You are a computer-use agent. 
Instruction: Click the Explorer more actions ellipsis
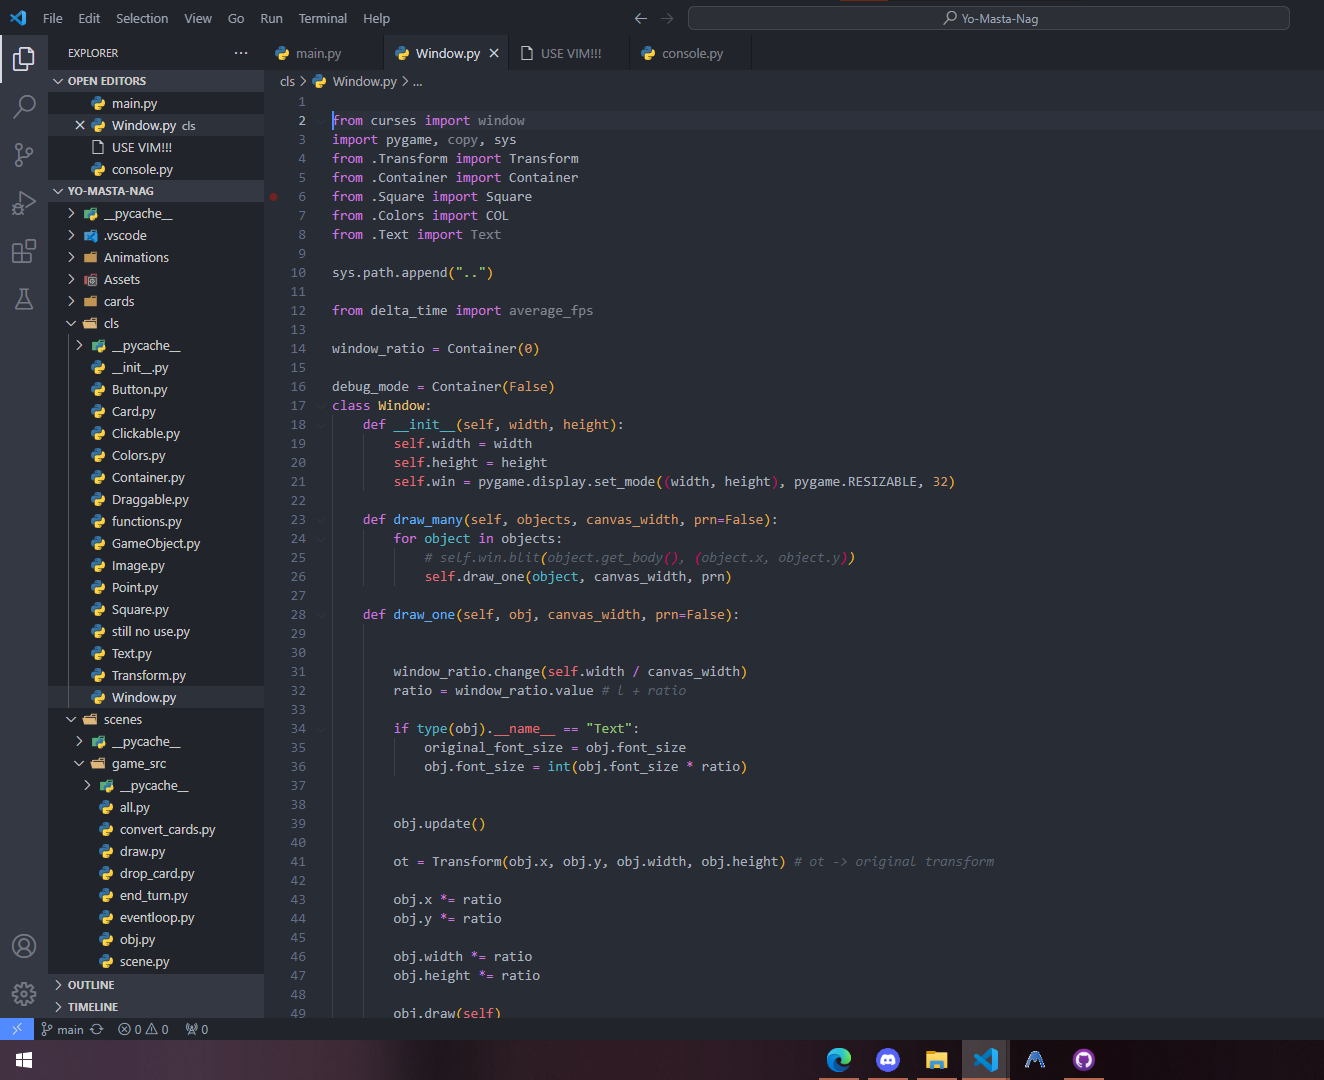(x=240, y=53)
